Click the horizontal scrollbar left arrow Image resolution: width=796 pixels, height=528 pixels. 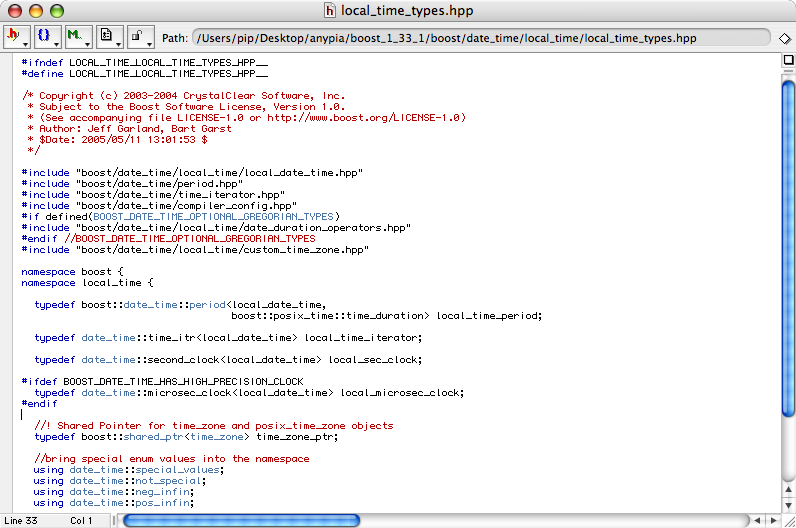[x=757, y=520]
